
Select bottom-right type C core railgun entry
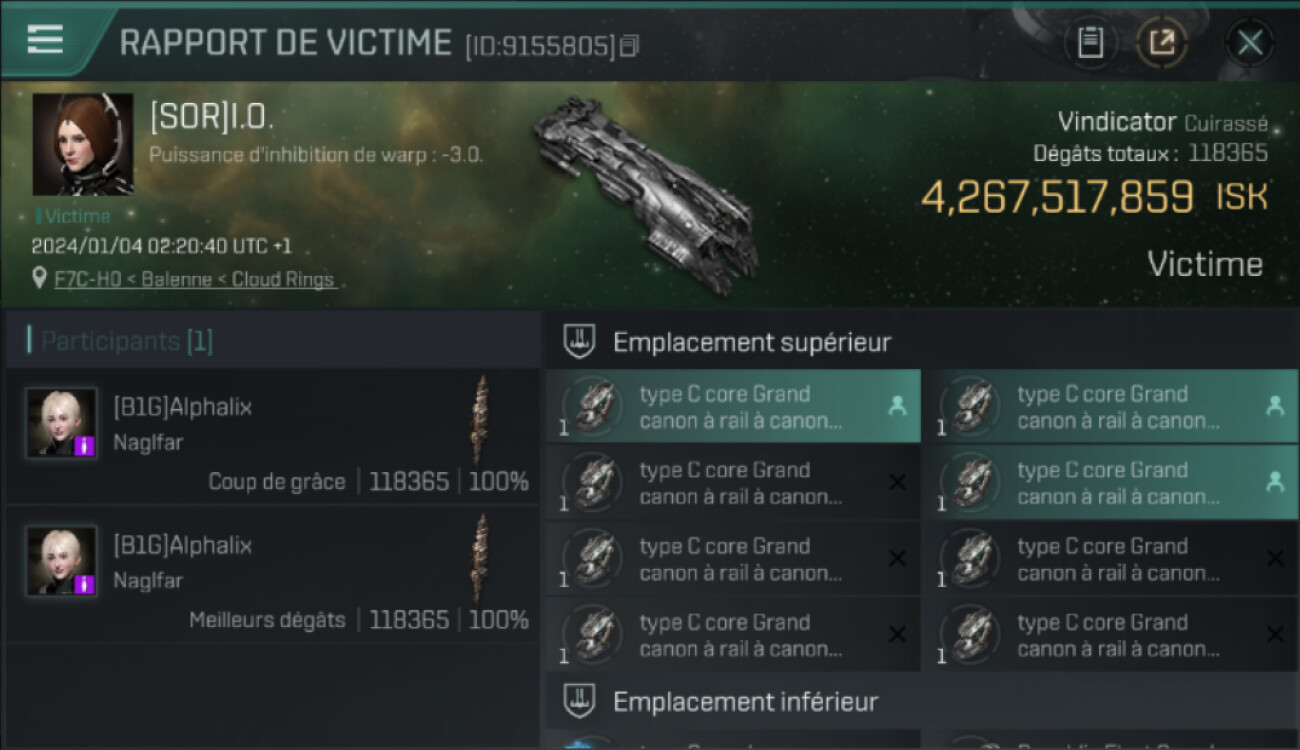pyautogui.click(x=1111, y=634)
